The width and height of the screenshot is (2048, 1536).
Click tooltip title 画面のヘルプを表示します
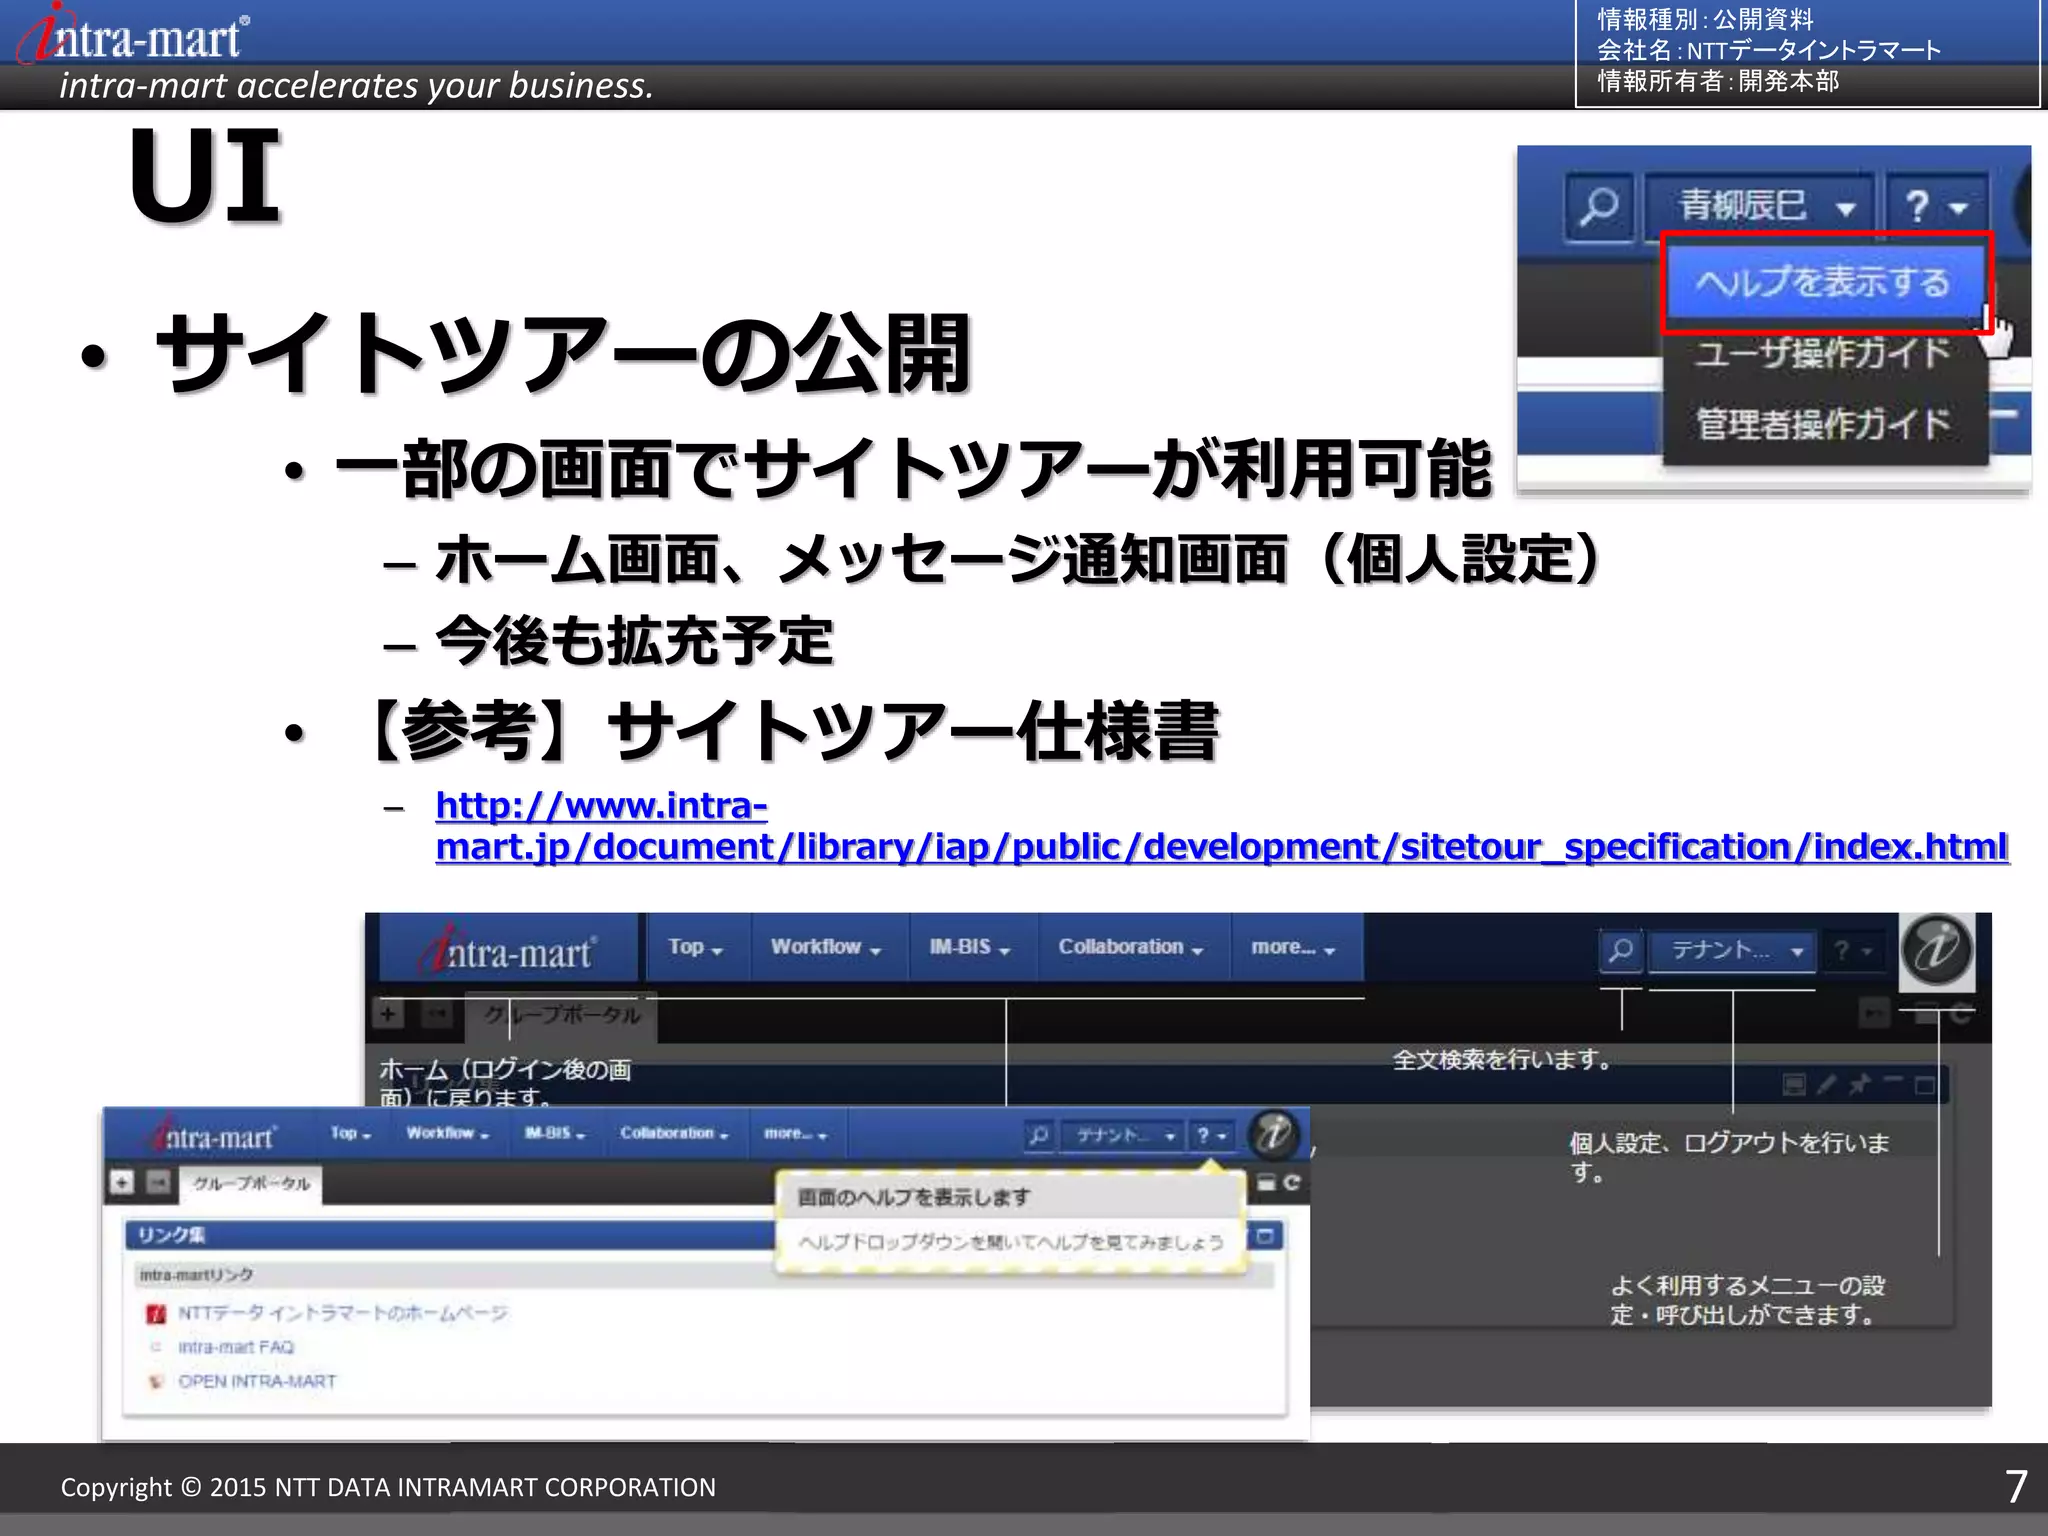click(914, 1197)
